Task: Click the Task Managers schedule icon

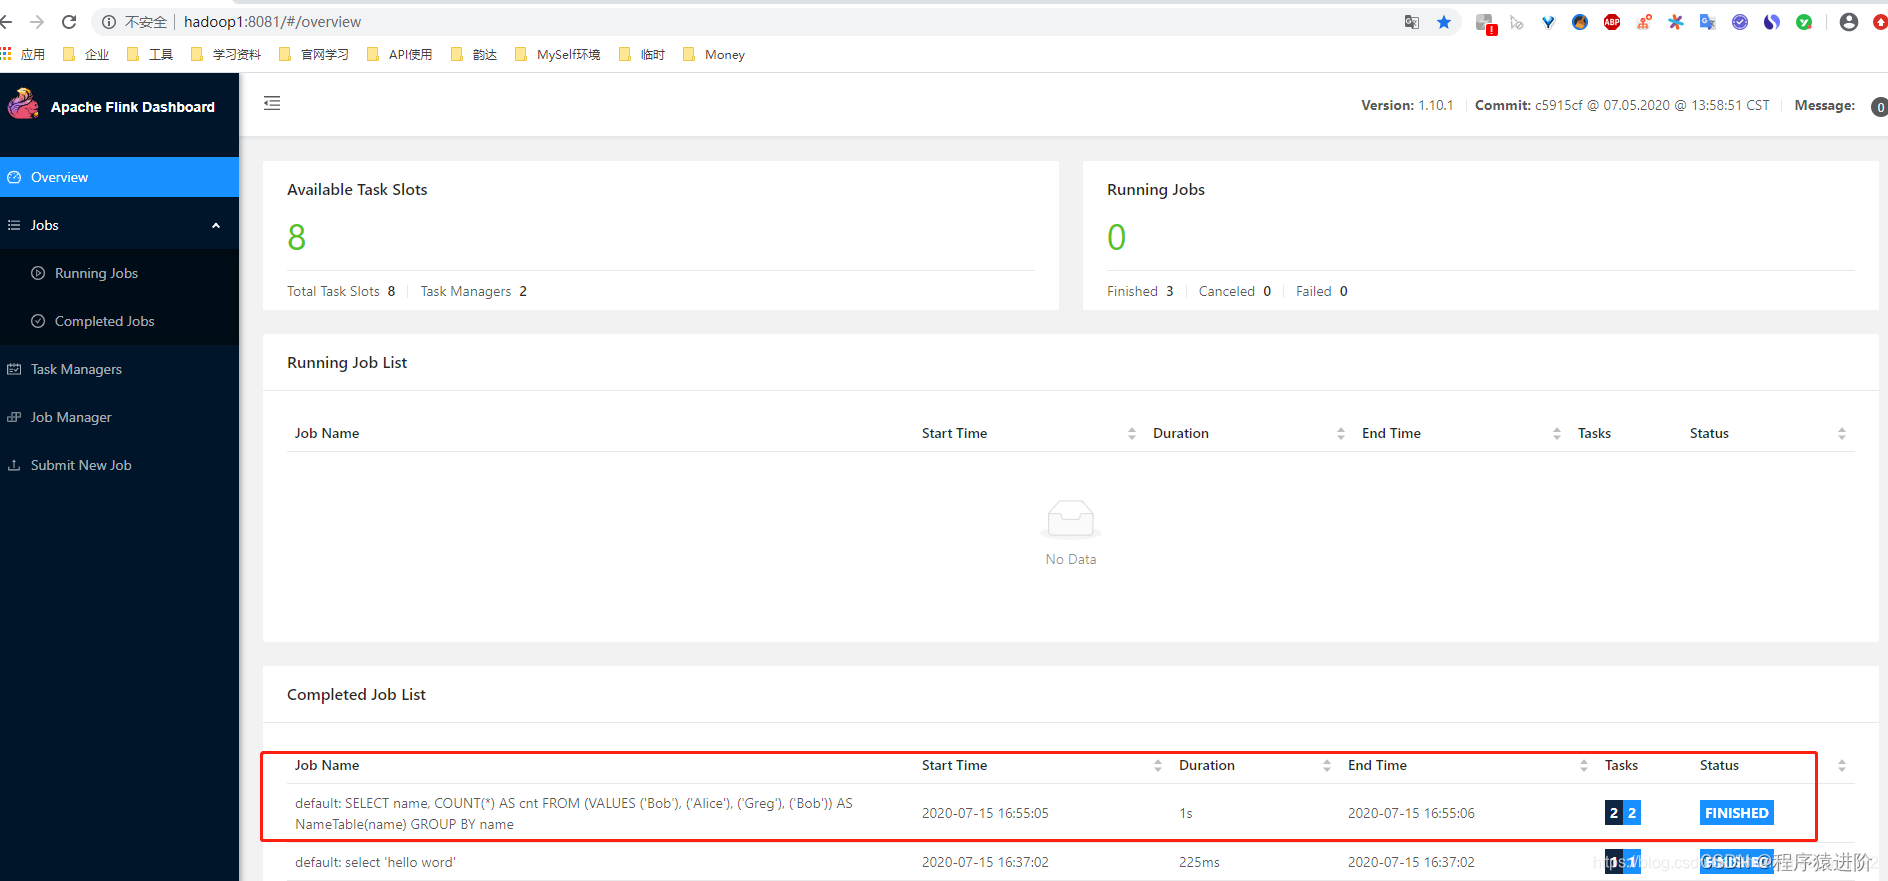Action: tap(14, 369)
